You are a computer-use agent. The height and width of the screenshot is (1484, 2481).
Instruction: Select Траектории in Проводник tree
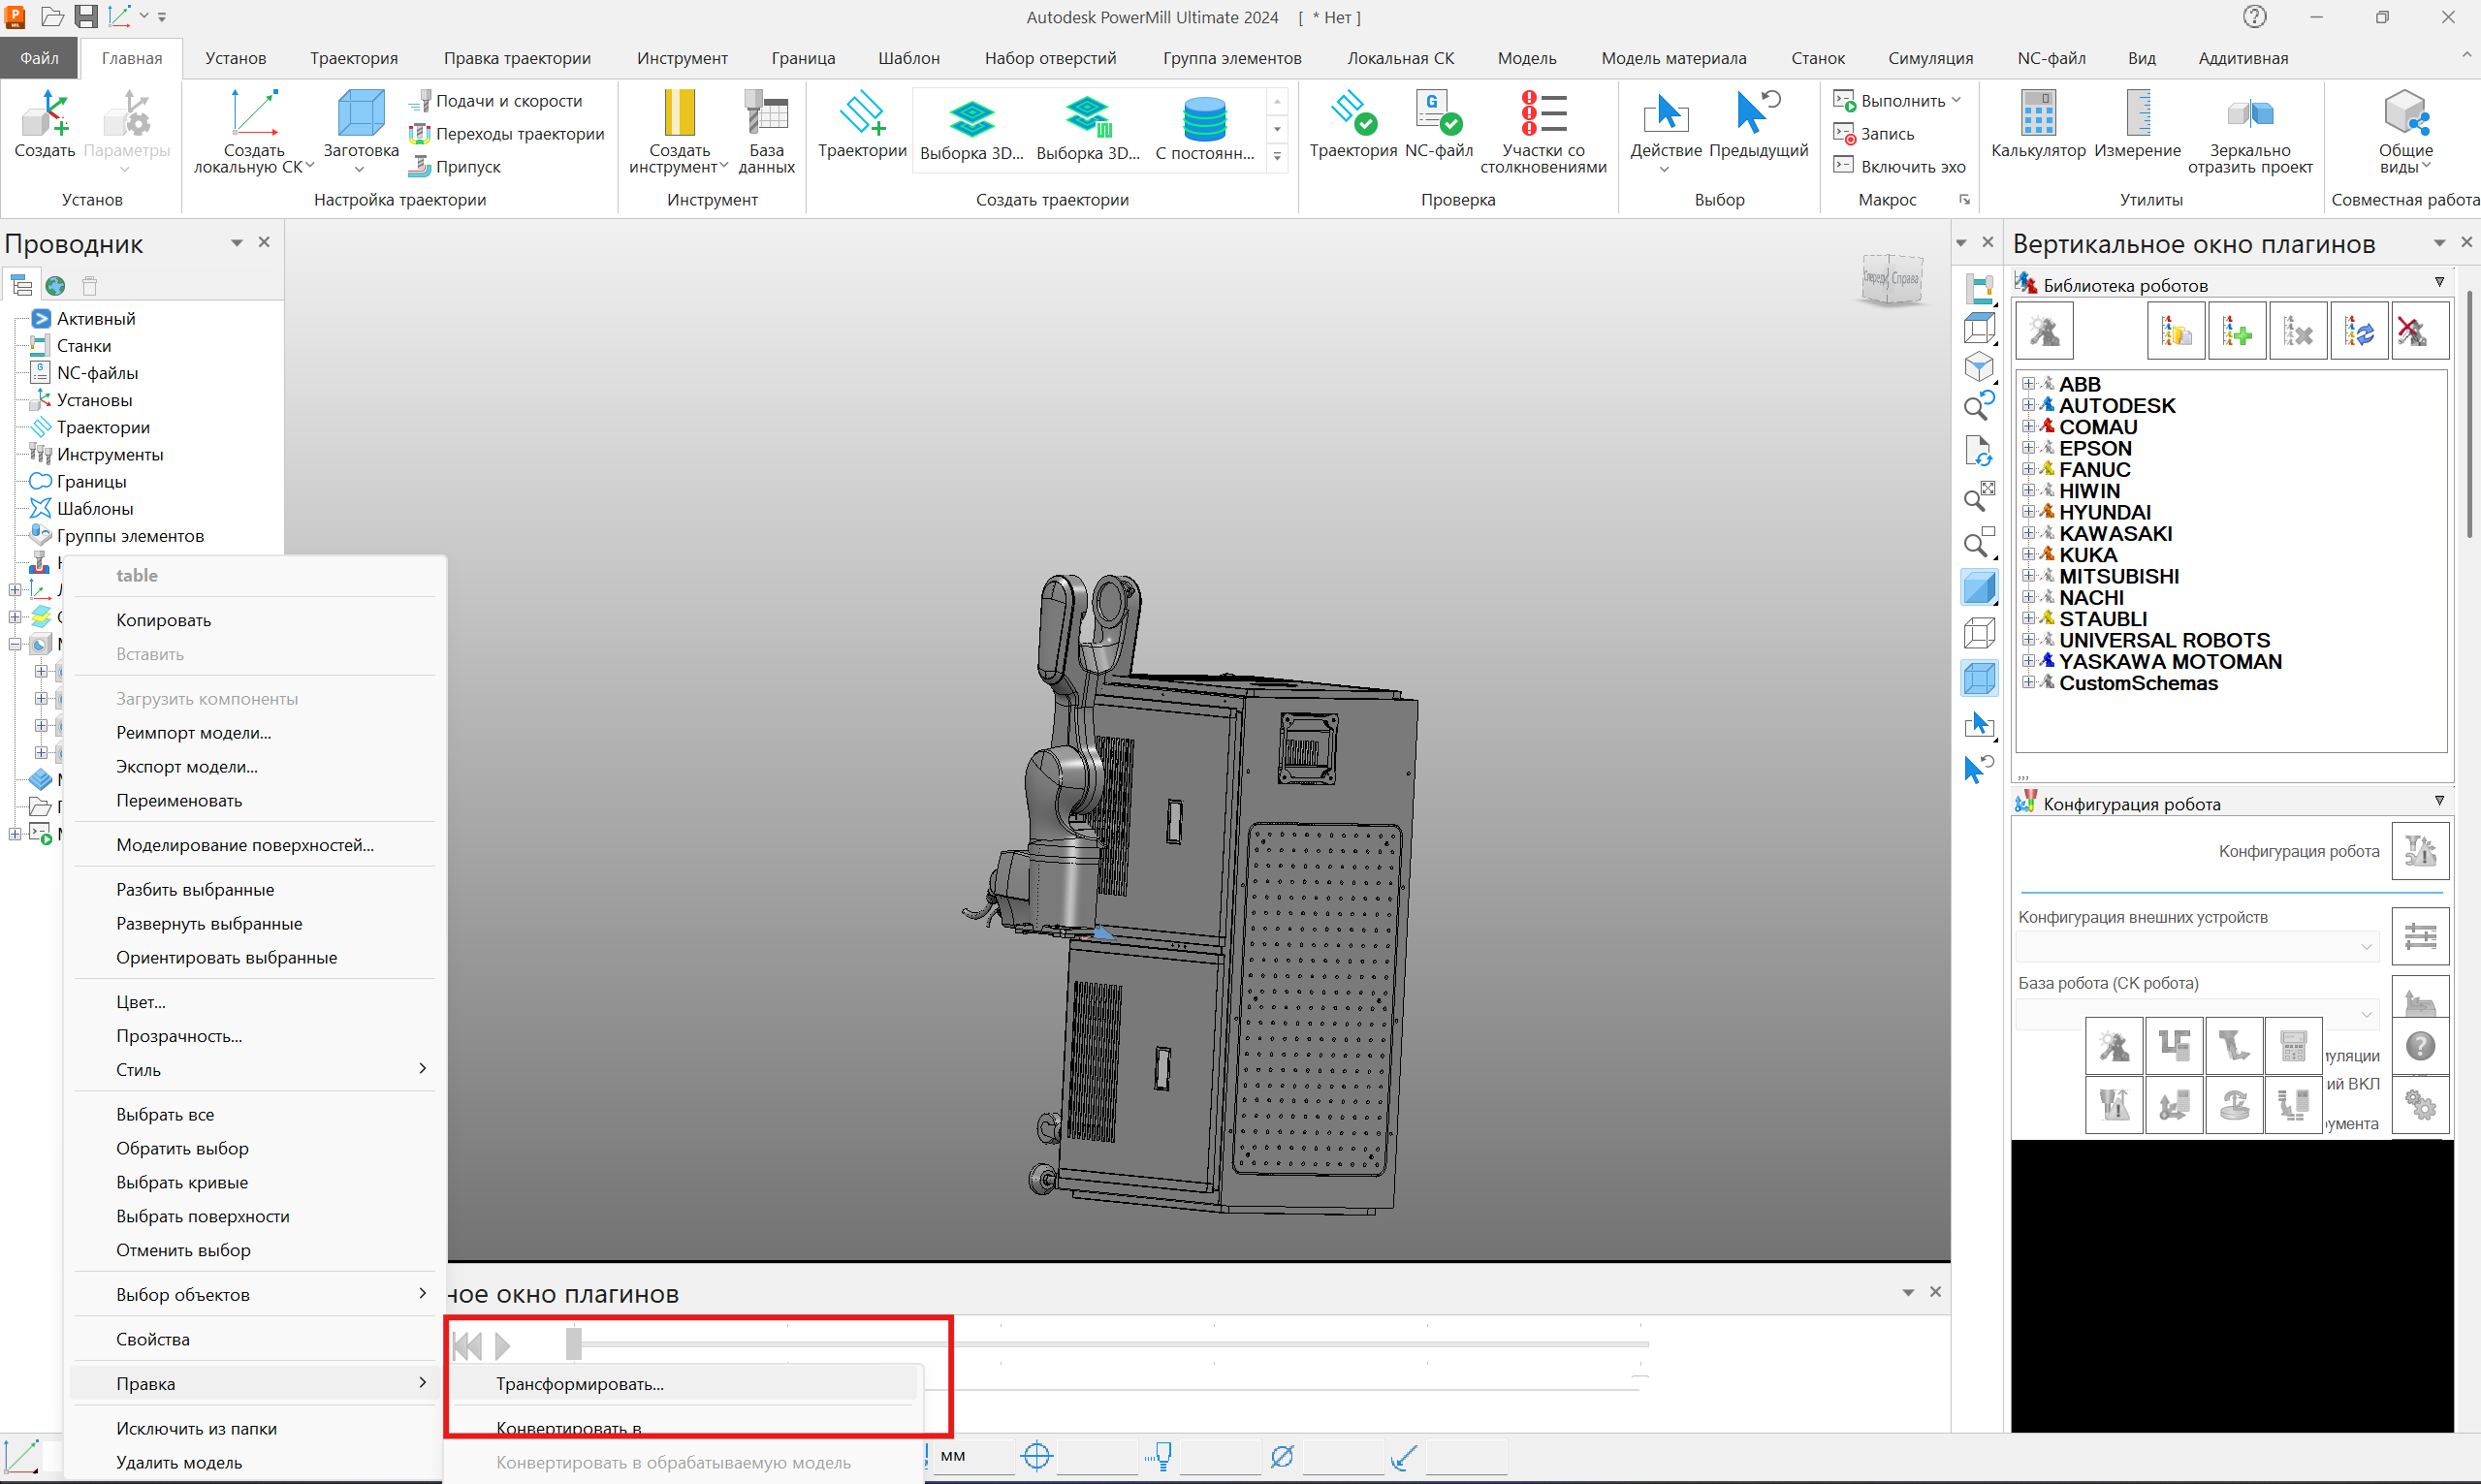(103, 427)
